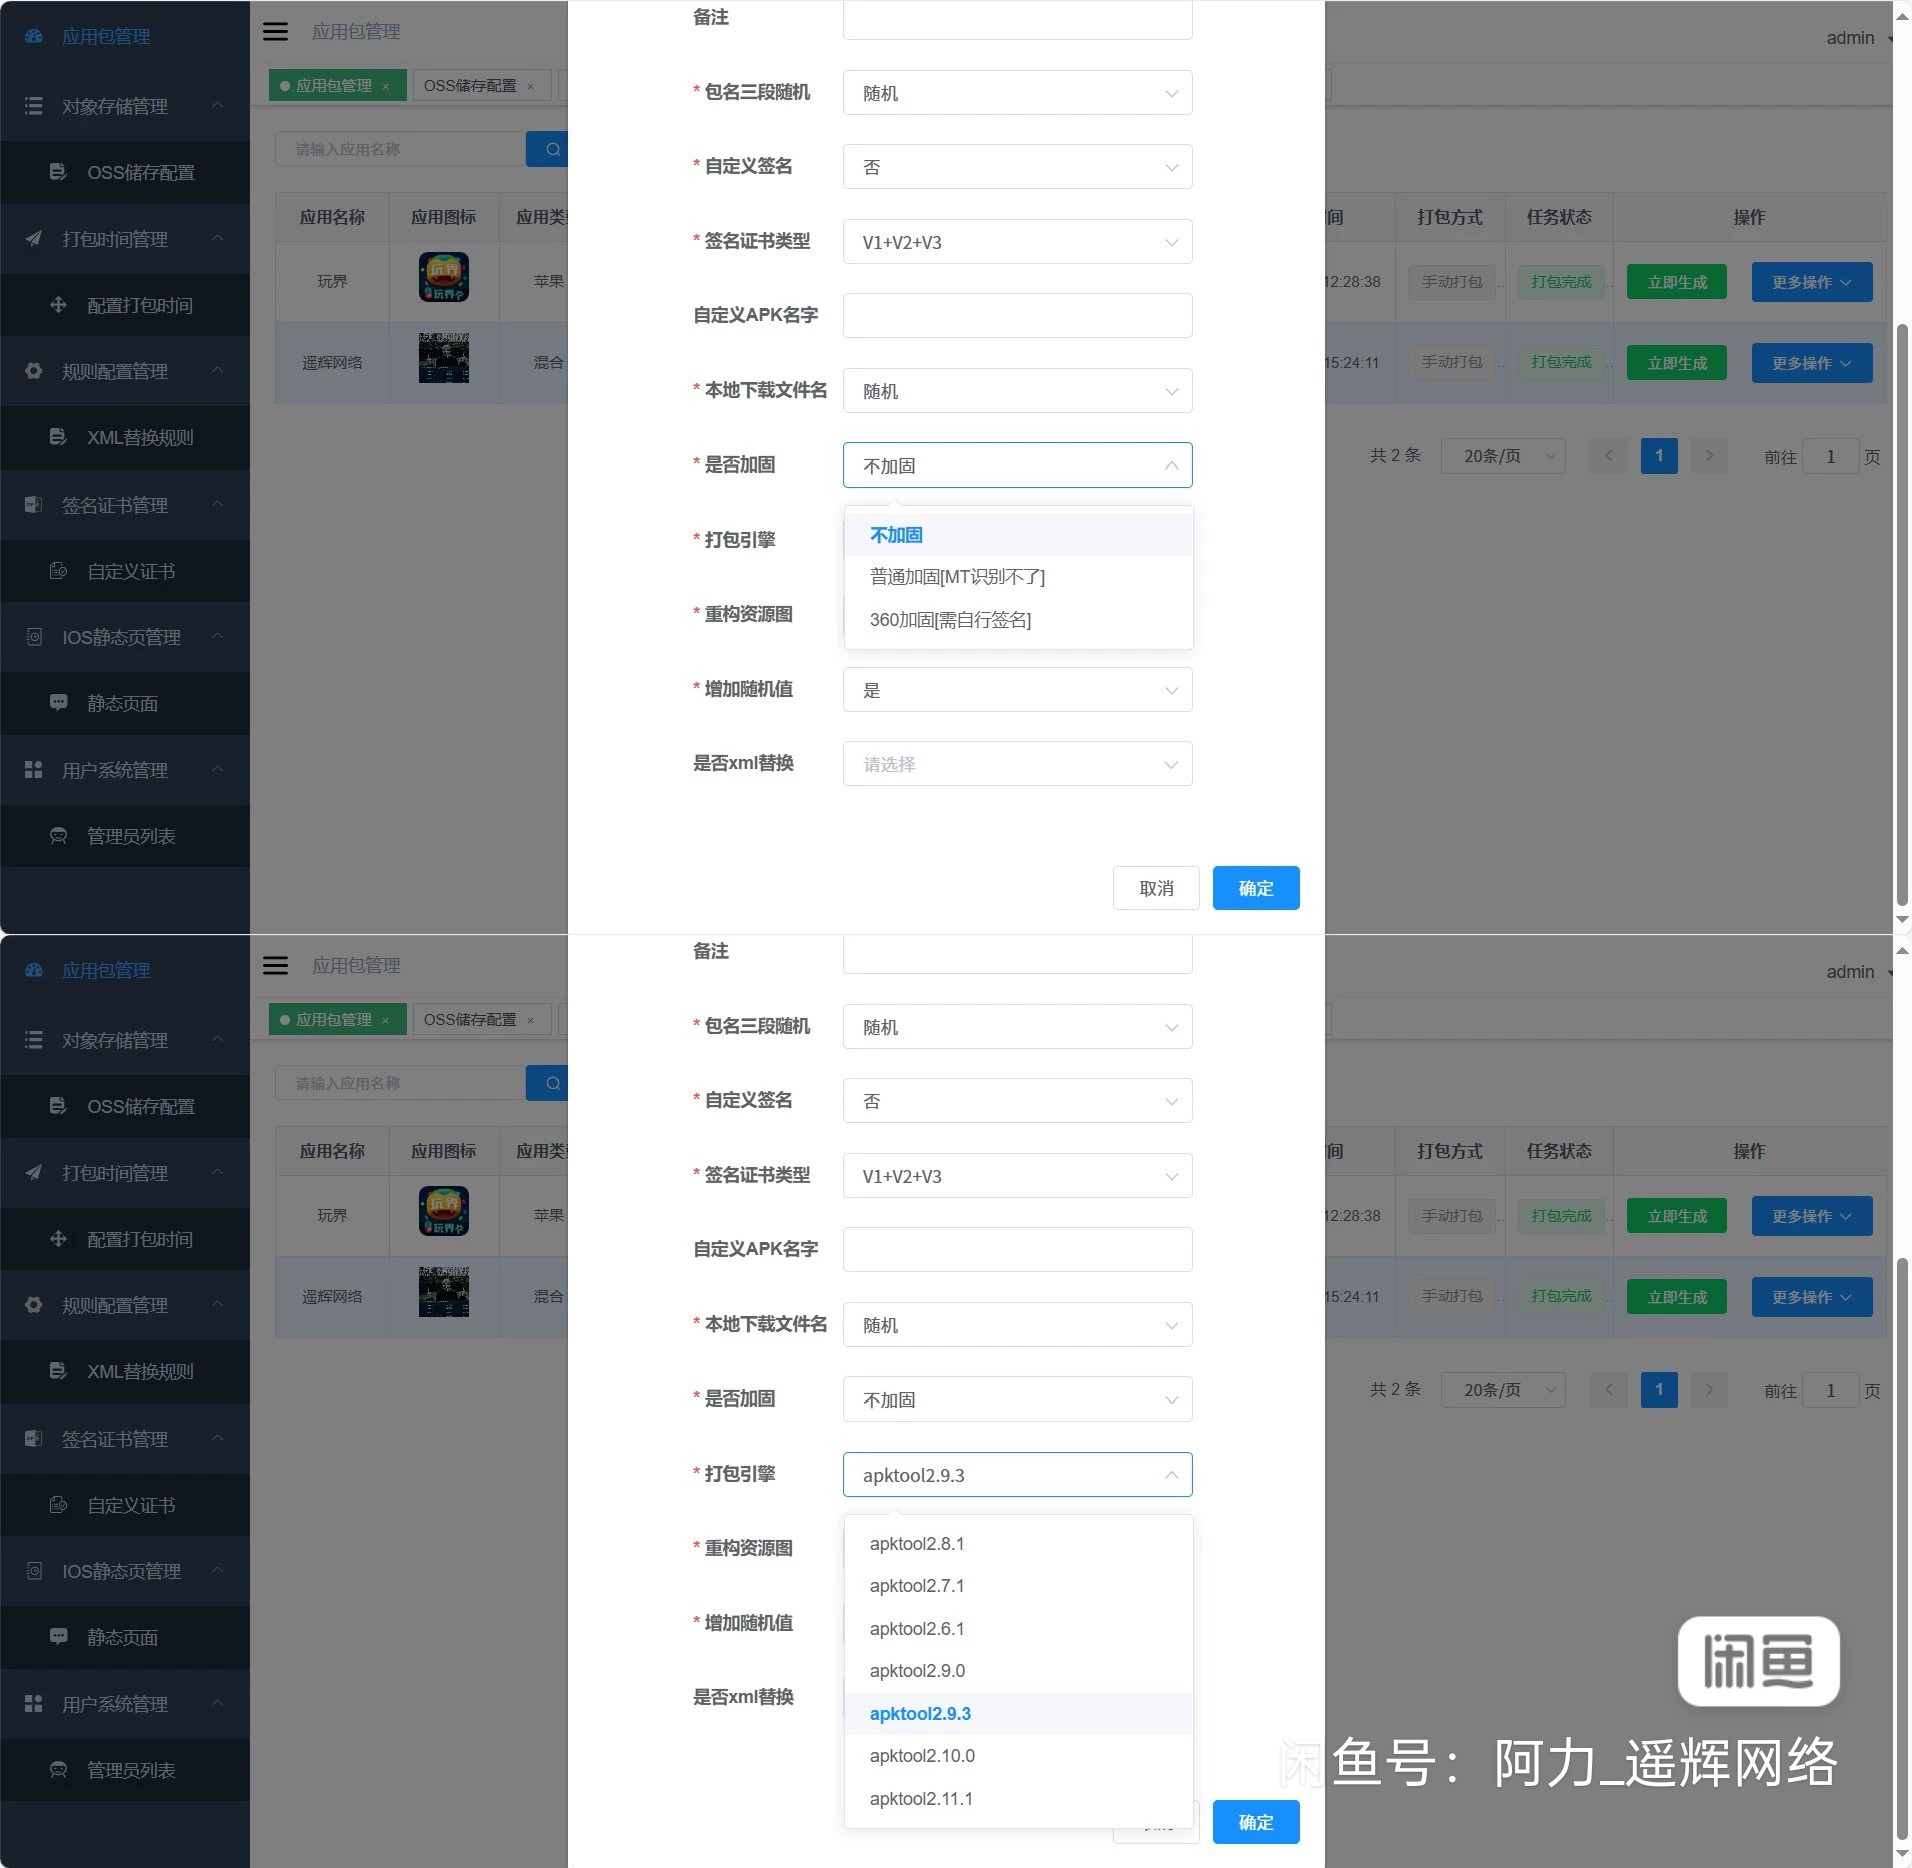This screenshot has height=1868, width=1912.
Task: Select apktool2.8.1 packaging engine option
Action: [x=917, y=1544]
